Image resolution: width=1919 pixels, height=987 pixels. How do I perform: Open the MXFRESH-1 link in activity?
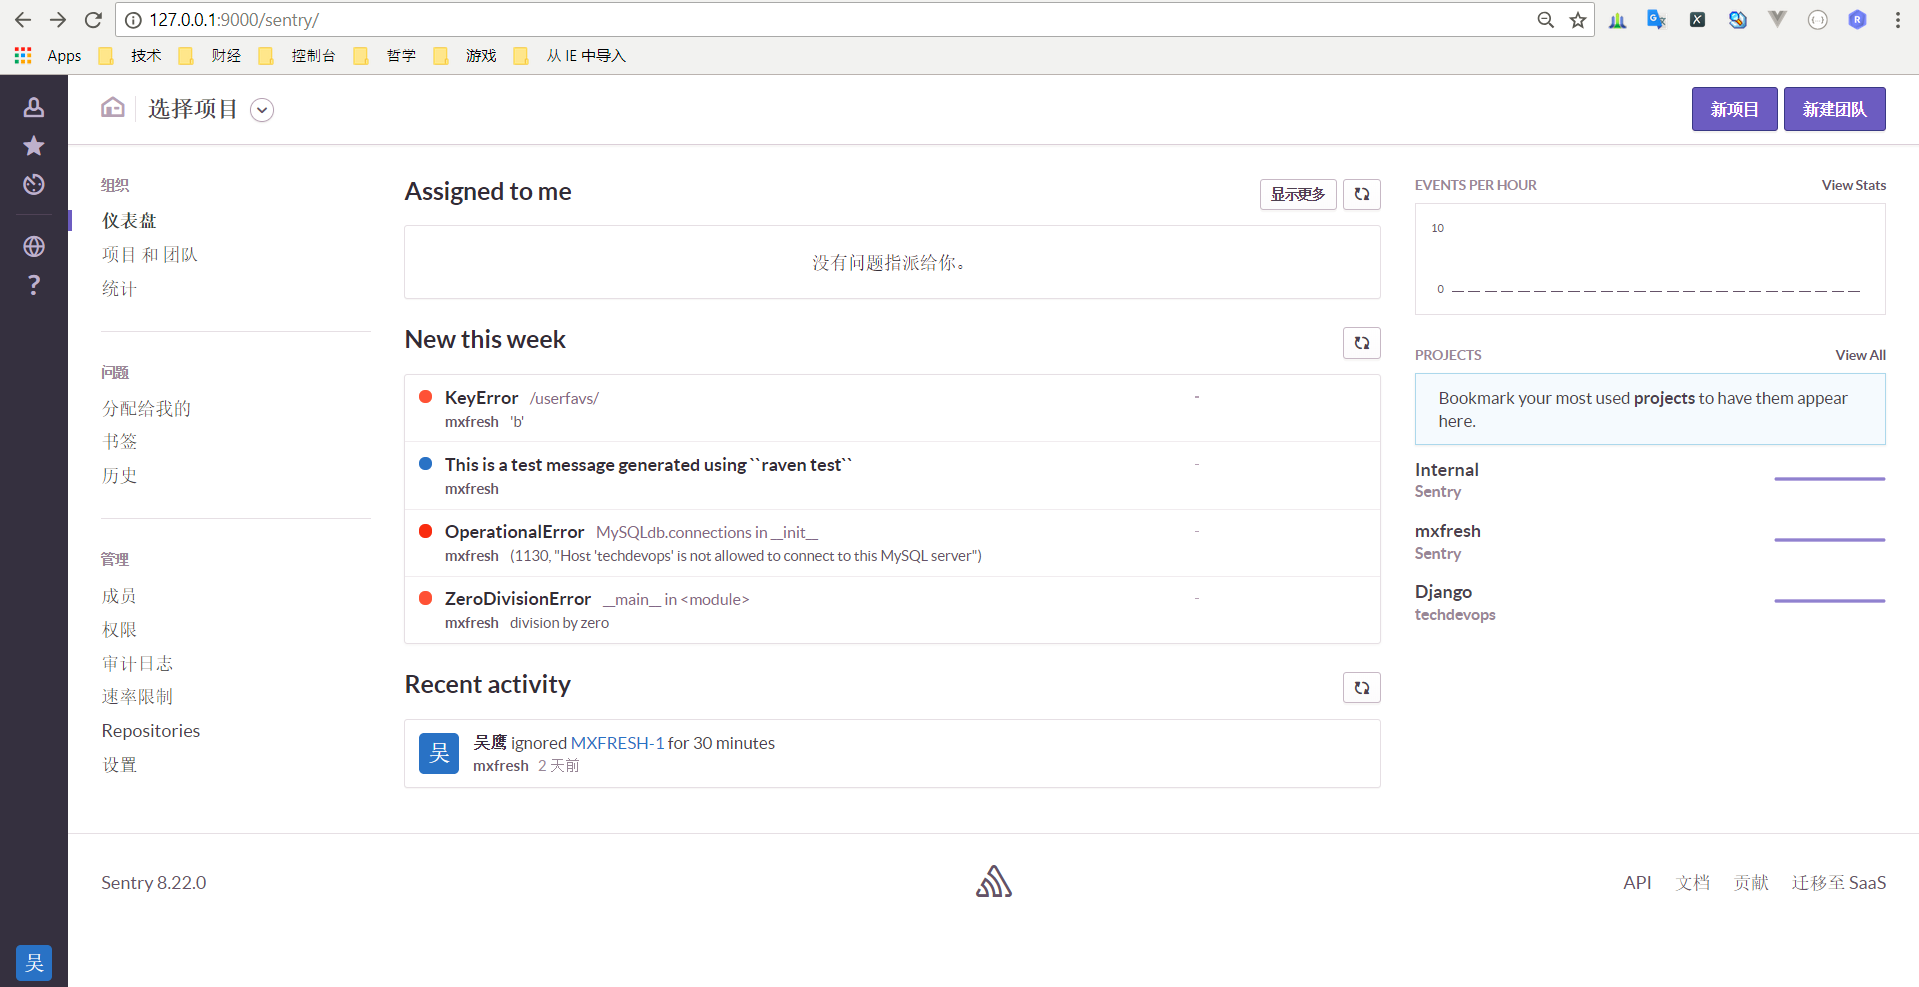(x=617, y=743)
